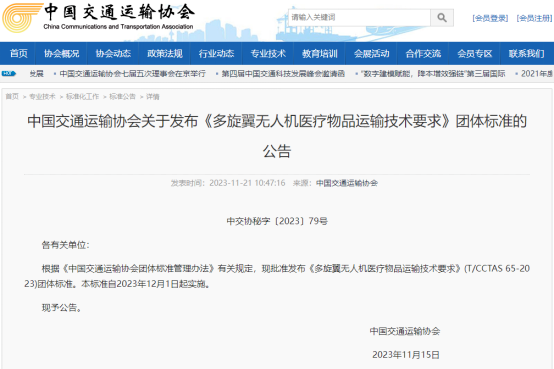Screen dimensions: 554x369
Task: Focus the keyword search input field
Action: 359,17
